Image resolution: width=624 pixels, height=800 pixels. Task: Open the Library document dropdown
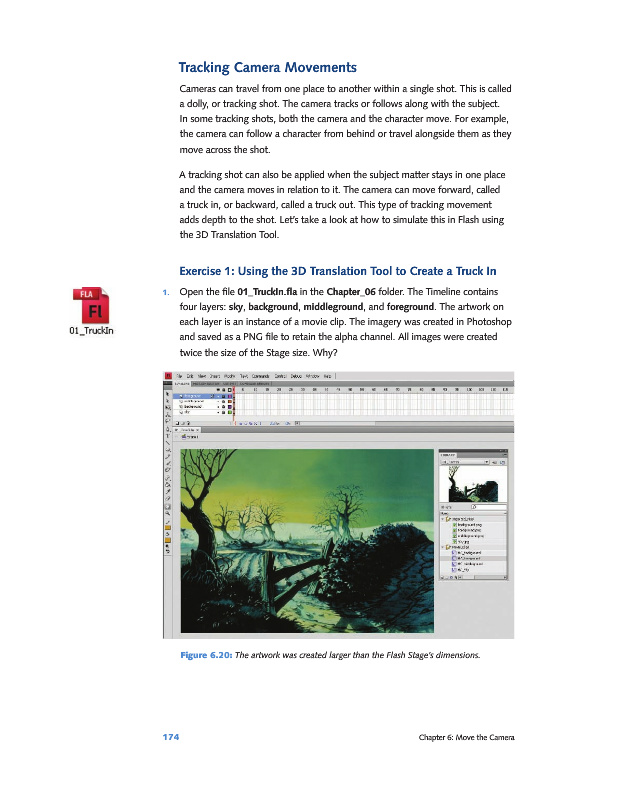pyautogui.click(x=468, y=462)
